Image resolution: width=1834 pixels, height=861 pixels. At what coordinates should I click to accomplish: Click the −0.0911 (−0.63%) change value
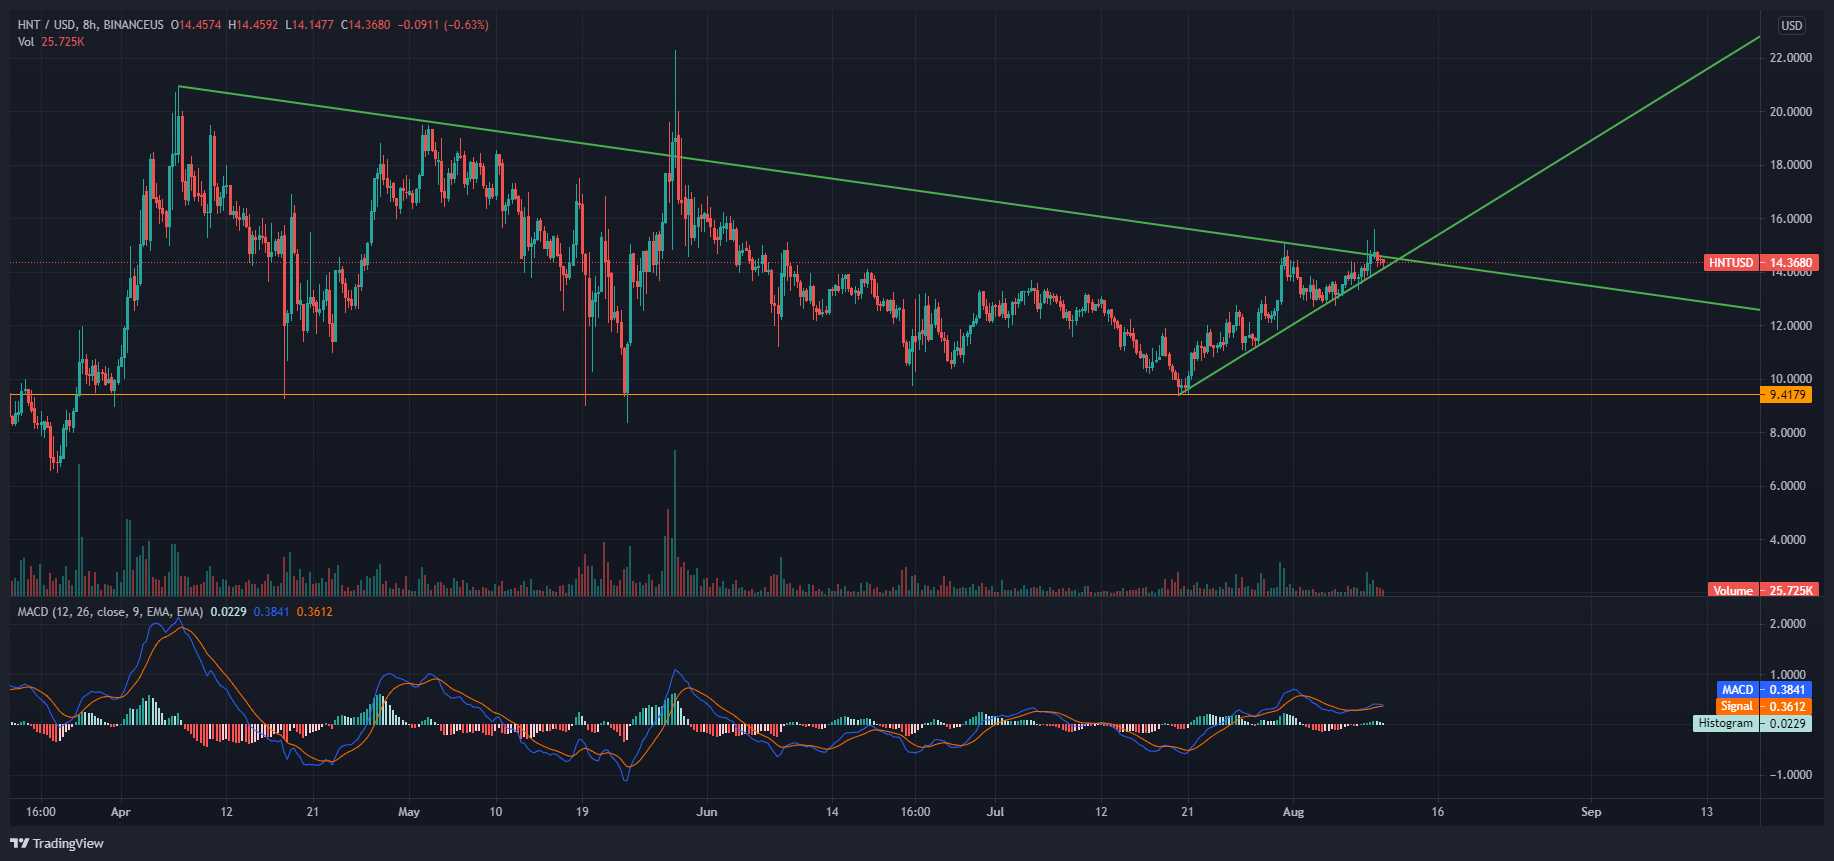[x=443, y=25]
